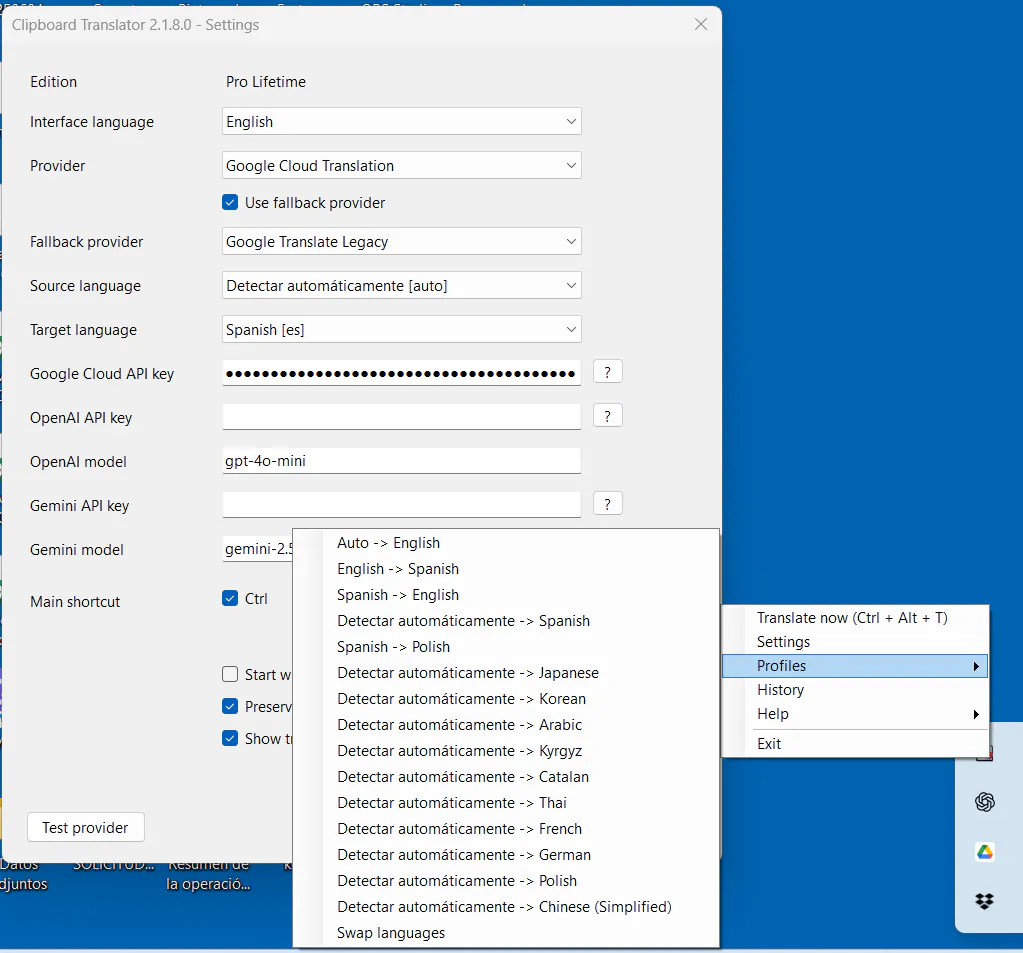Select Settings in tray menu
Viewport: 1023px width, 953px height.
tap(855, 642)
